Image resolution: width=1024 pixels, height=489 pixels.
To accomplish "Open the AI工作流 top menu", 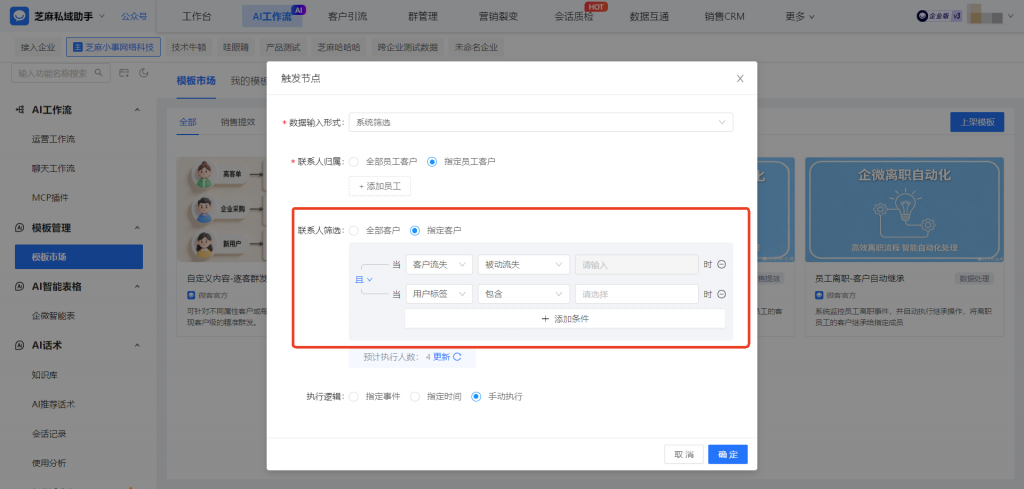I will (x=272, y=17).
